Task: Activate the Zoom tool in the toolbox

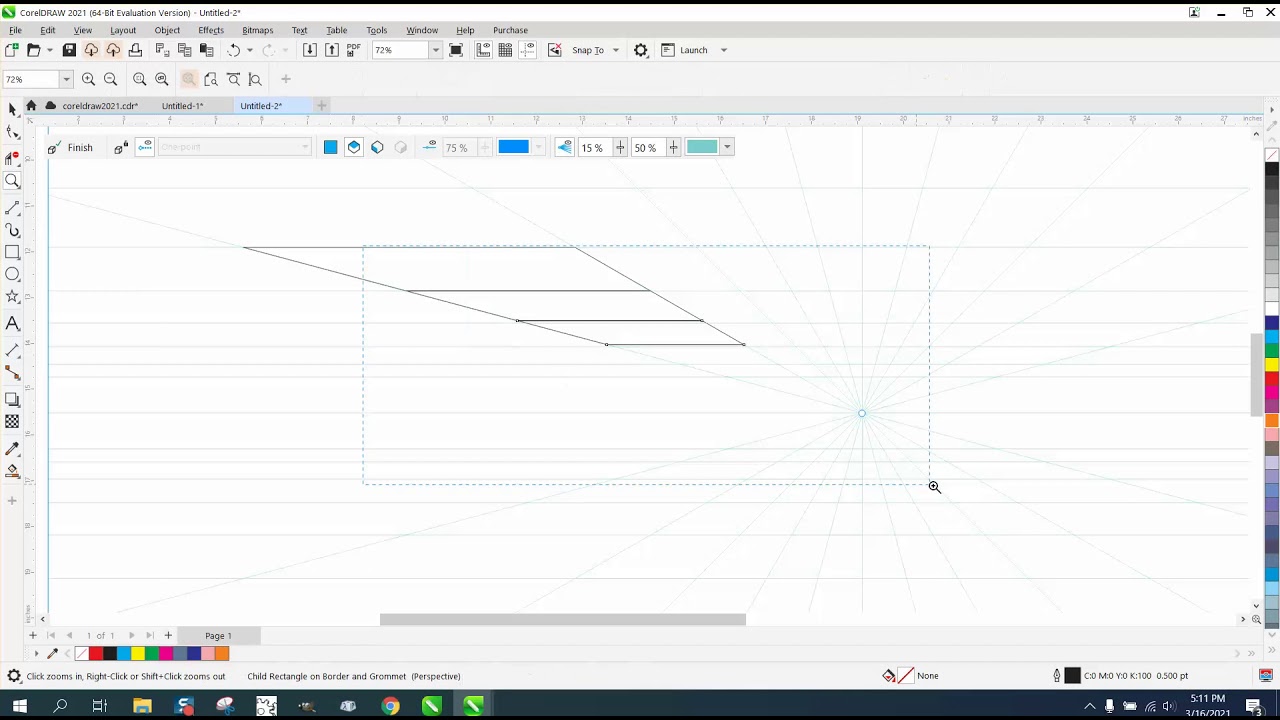Action: (x=12, y=181)
